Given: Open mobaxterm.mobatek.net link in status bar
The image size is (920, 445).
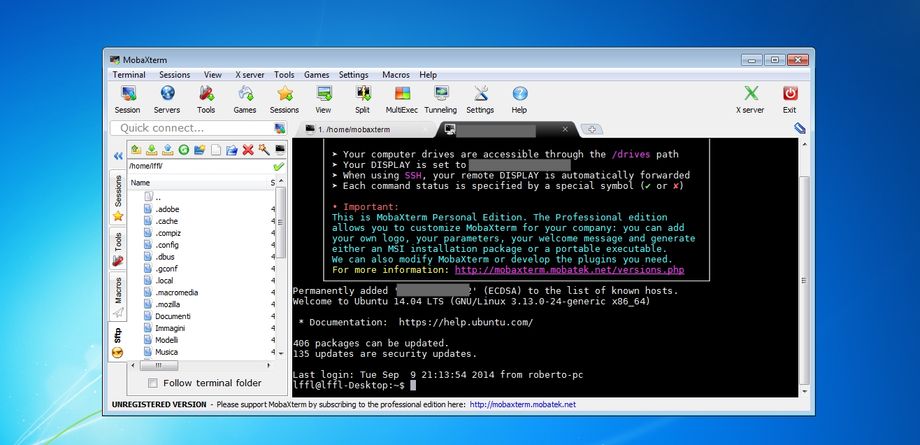Looking at the screenshot, I should pyautogui.click(x=523, y=404).
